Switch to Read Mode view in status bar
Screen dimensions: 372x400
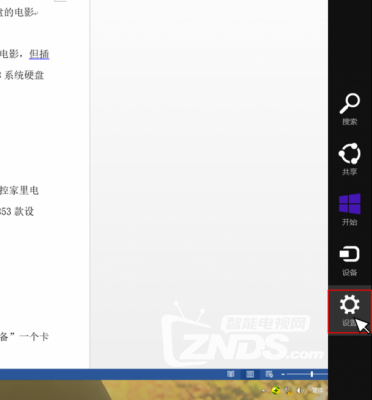(x=231, y=374)
